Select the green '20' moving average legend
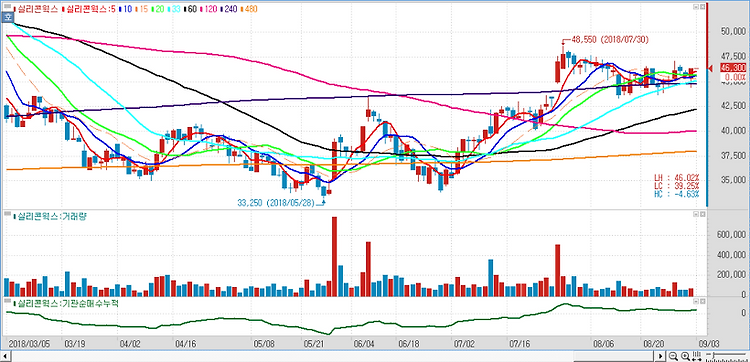This screenshot has height=362, width=750. (x=158, y=8)
